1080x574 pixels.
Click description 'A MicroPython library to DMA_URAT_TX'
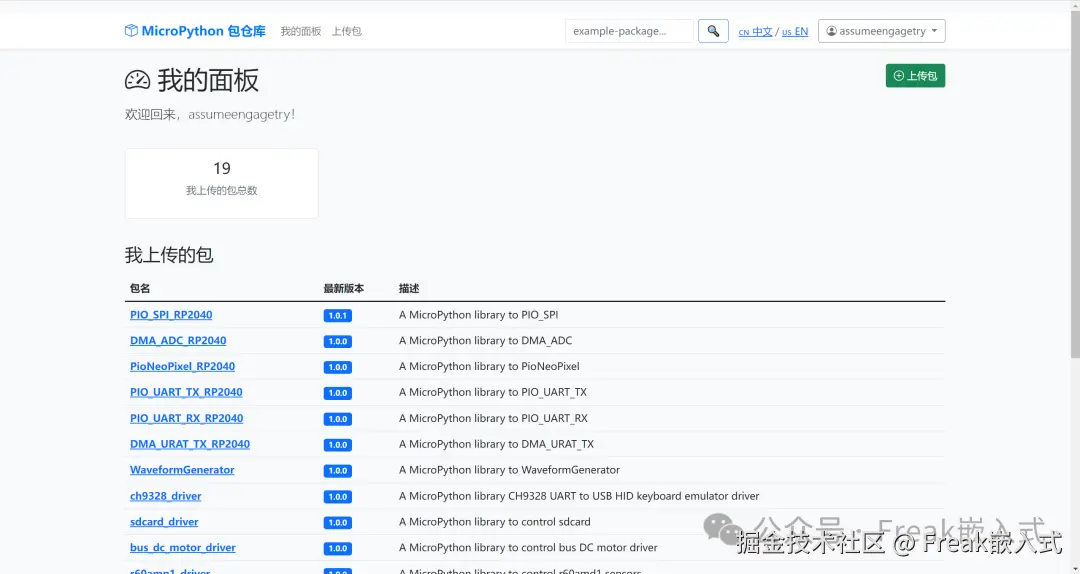click(x=496, y=444)
